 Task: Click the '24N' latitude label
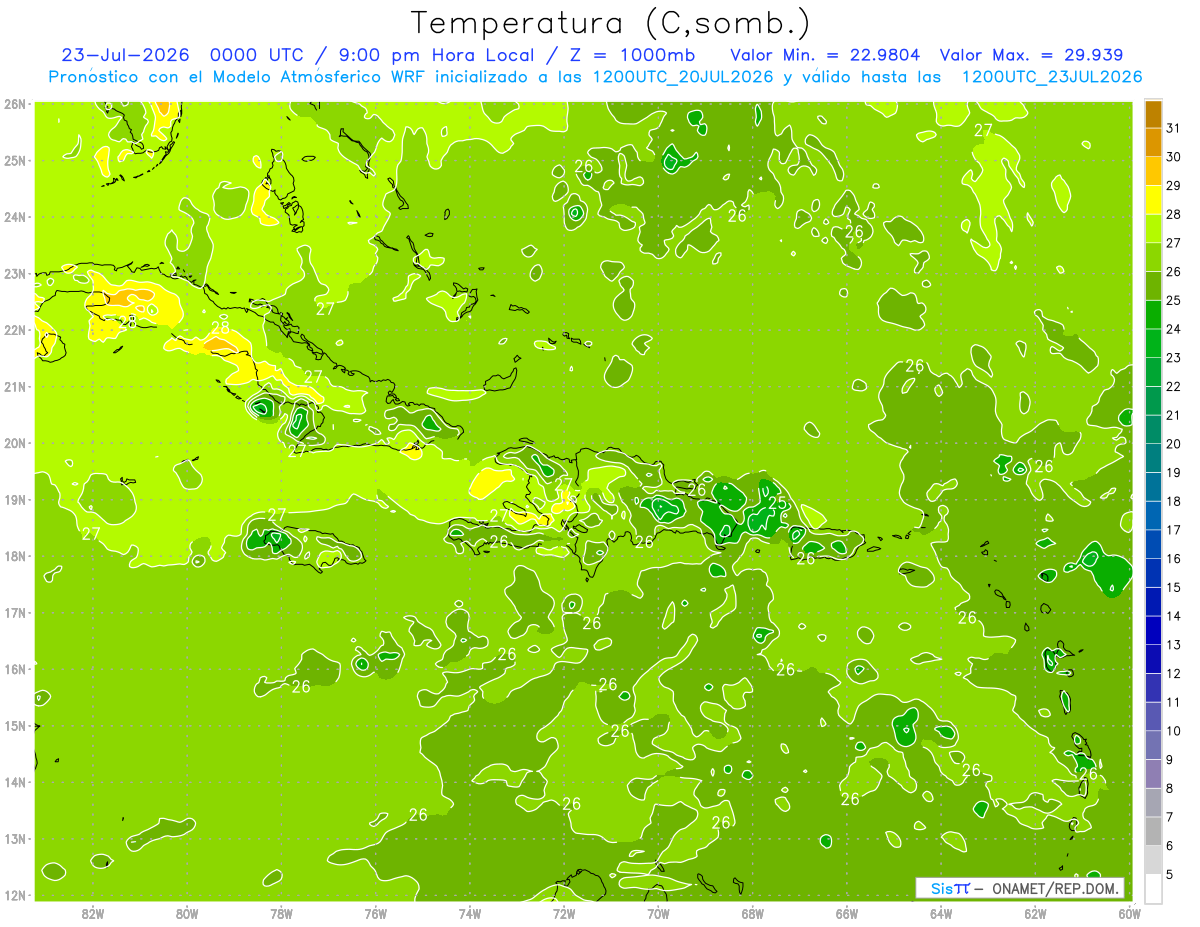(x=15, y=217)
